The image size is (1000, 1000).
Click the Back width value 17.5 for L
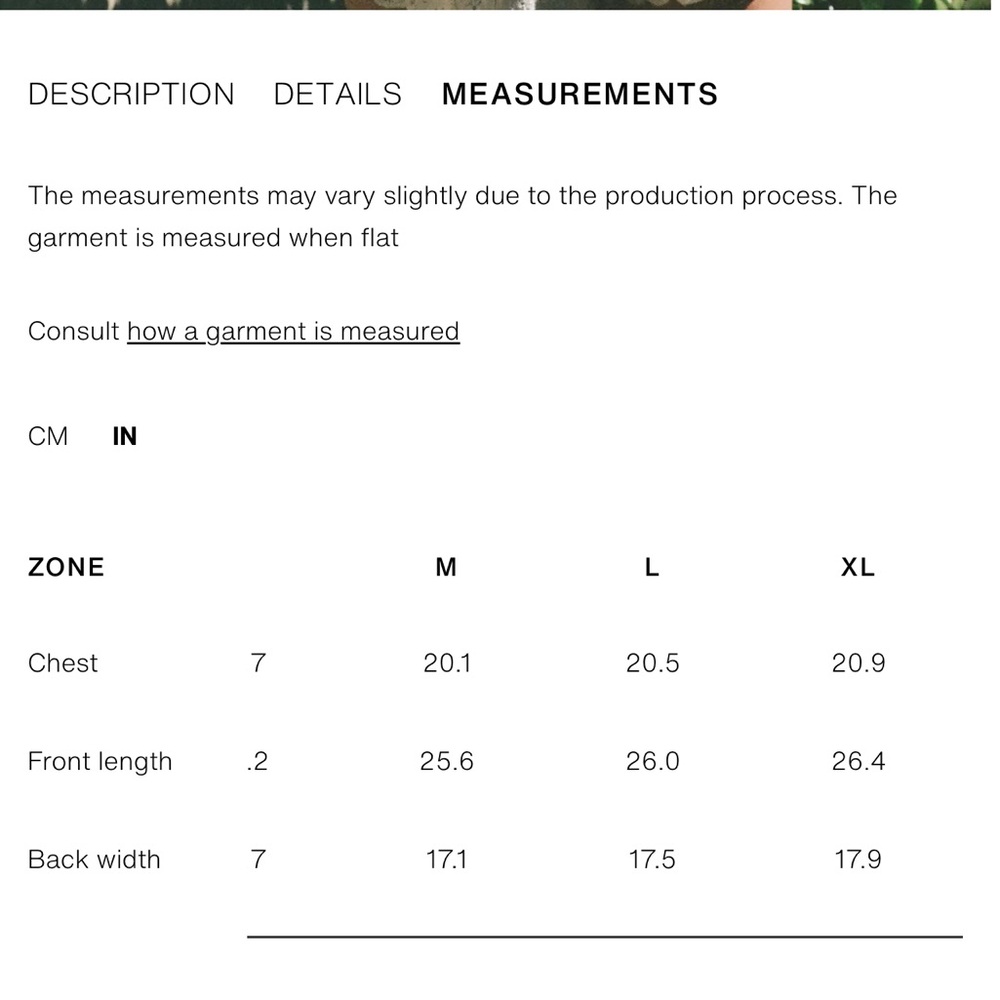(652, 860)
